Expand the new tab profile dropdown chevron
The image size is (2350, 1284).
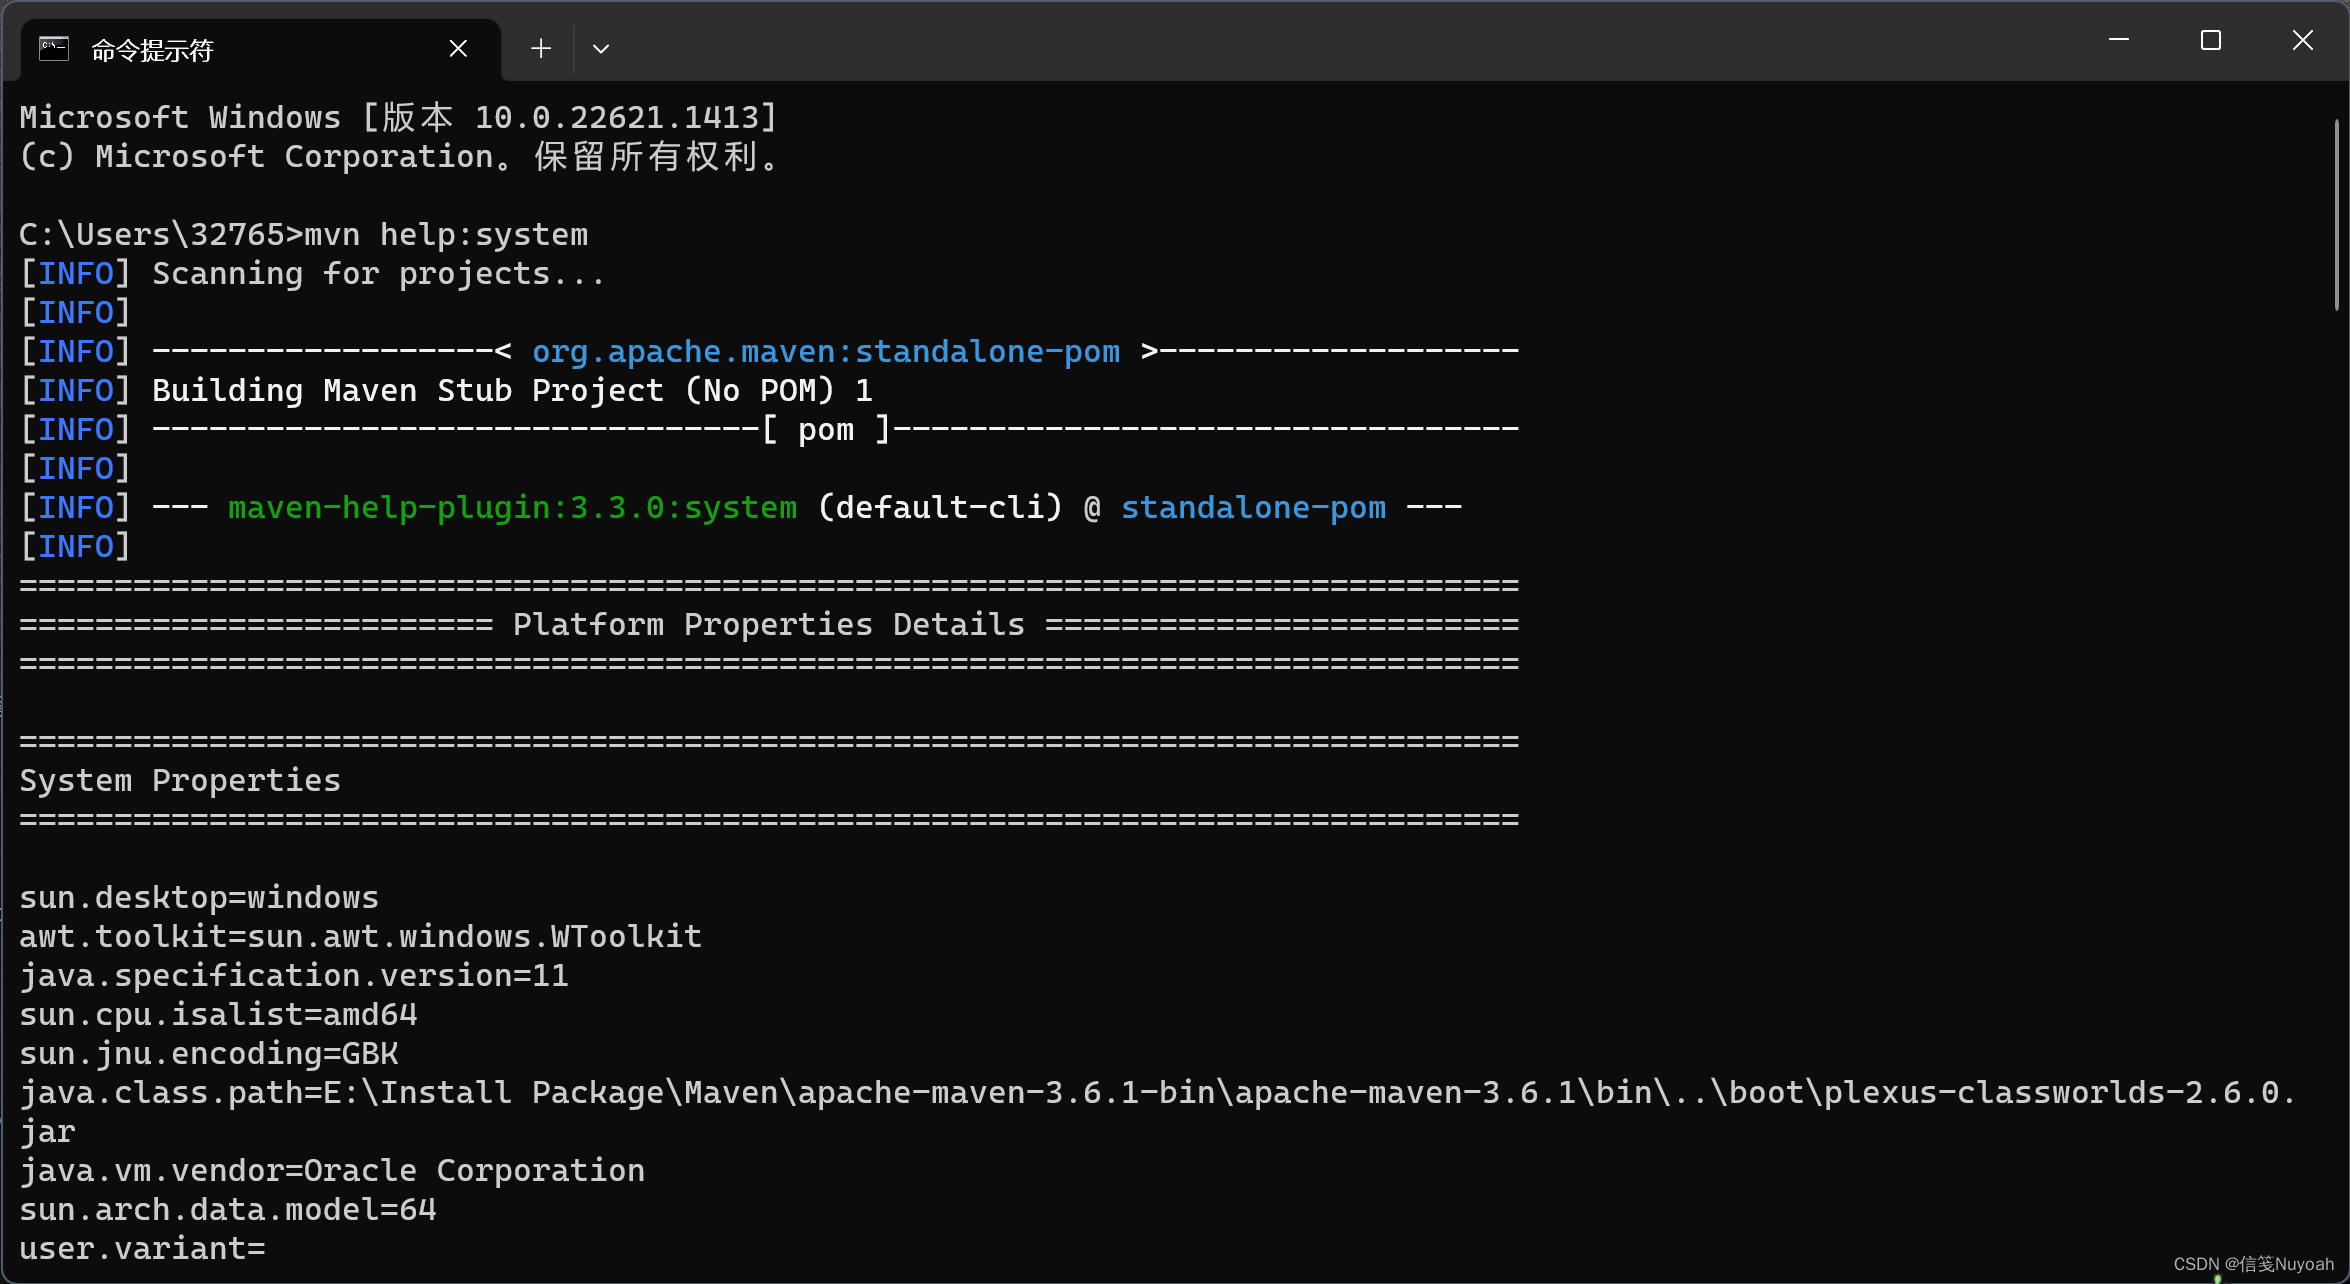tap(601, 48)
